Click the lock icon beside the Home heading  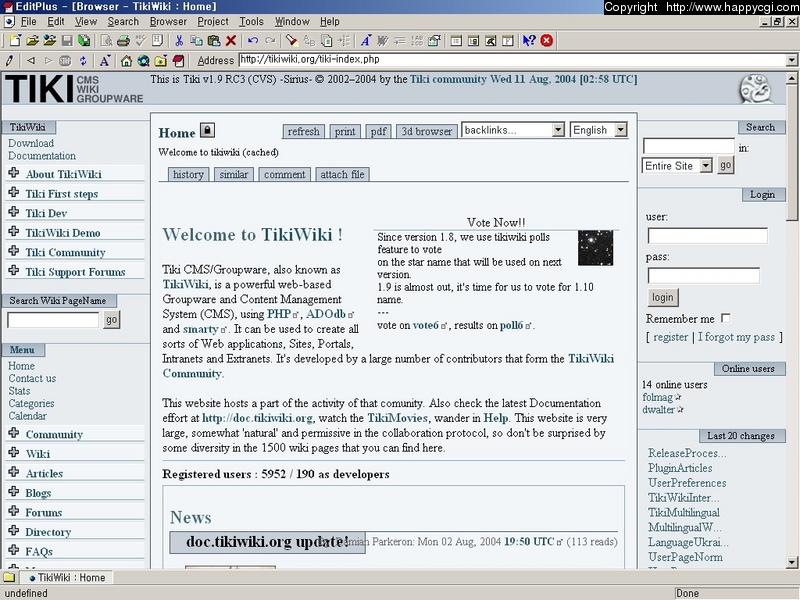[207, 131]
